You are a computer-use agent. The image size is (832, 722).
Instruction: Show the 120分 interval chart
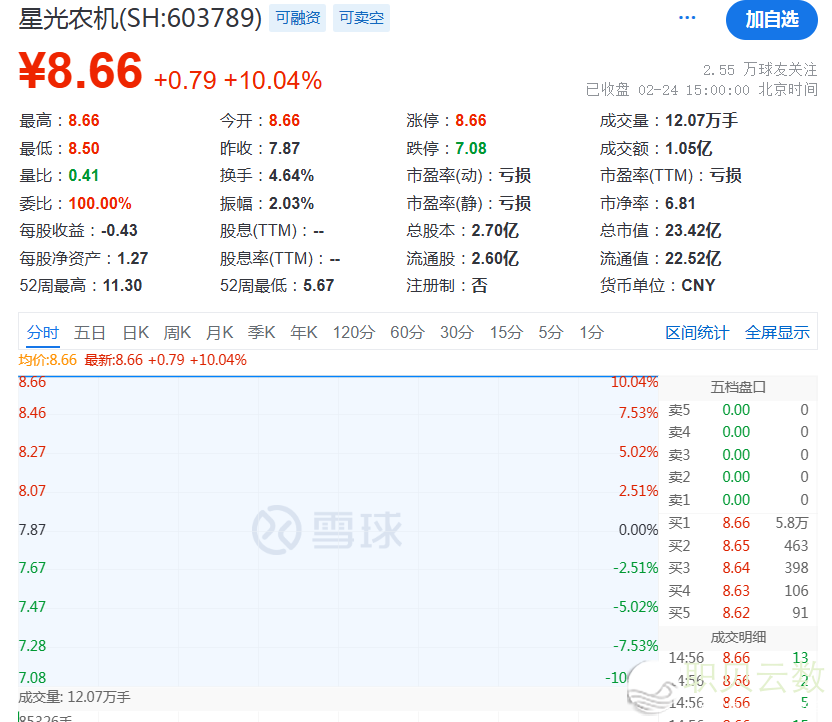point(354,333)
